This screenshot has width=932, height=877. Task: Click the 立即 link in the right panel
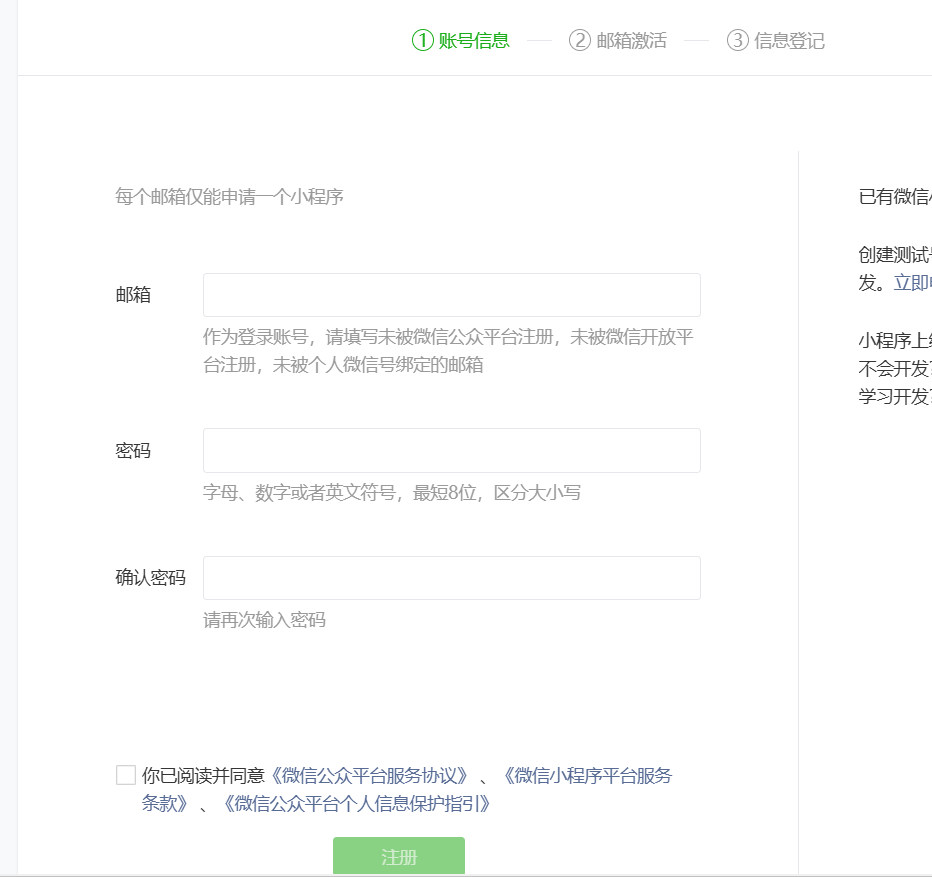coord(912,282)
